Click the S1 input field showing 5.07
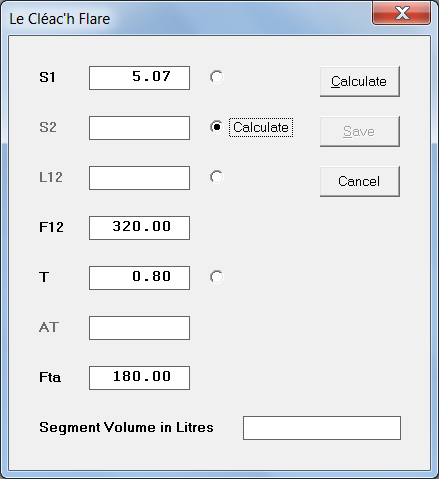Image resolution: width=439 pixels, height=479 pixels. 139,78
